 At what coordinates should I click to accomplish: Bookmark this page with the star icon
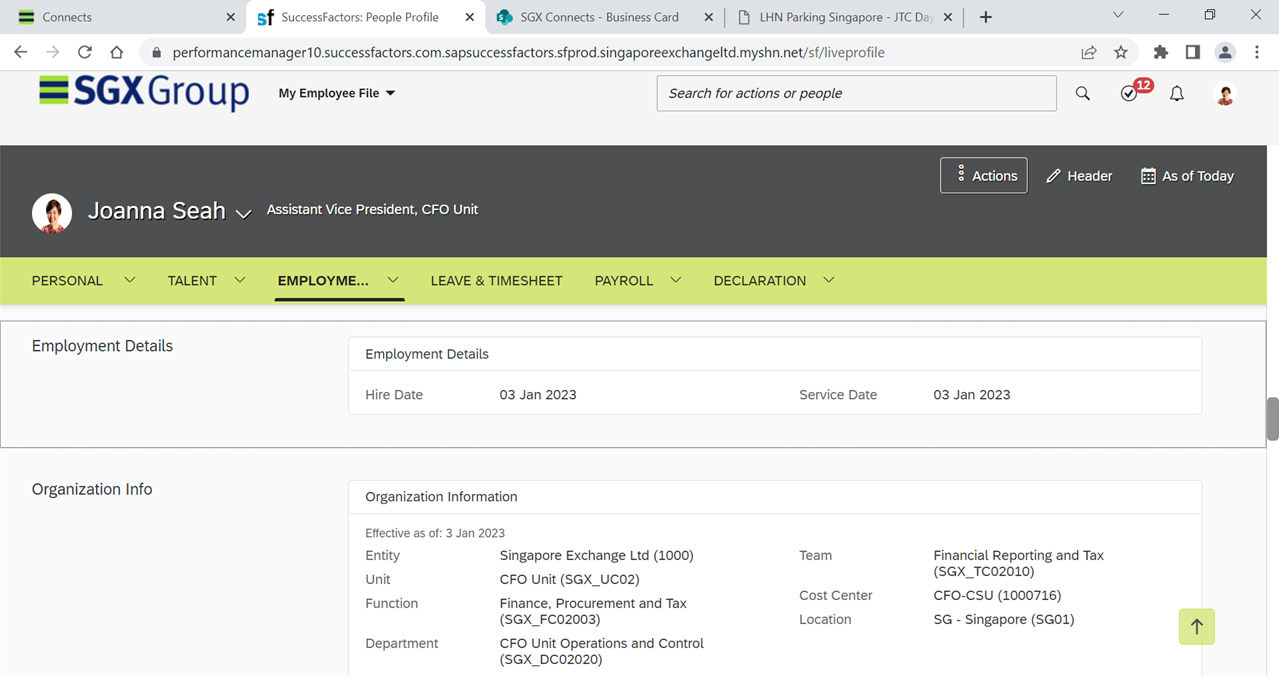pyautogui.click(x=1121, y=52)
